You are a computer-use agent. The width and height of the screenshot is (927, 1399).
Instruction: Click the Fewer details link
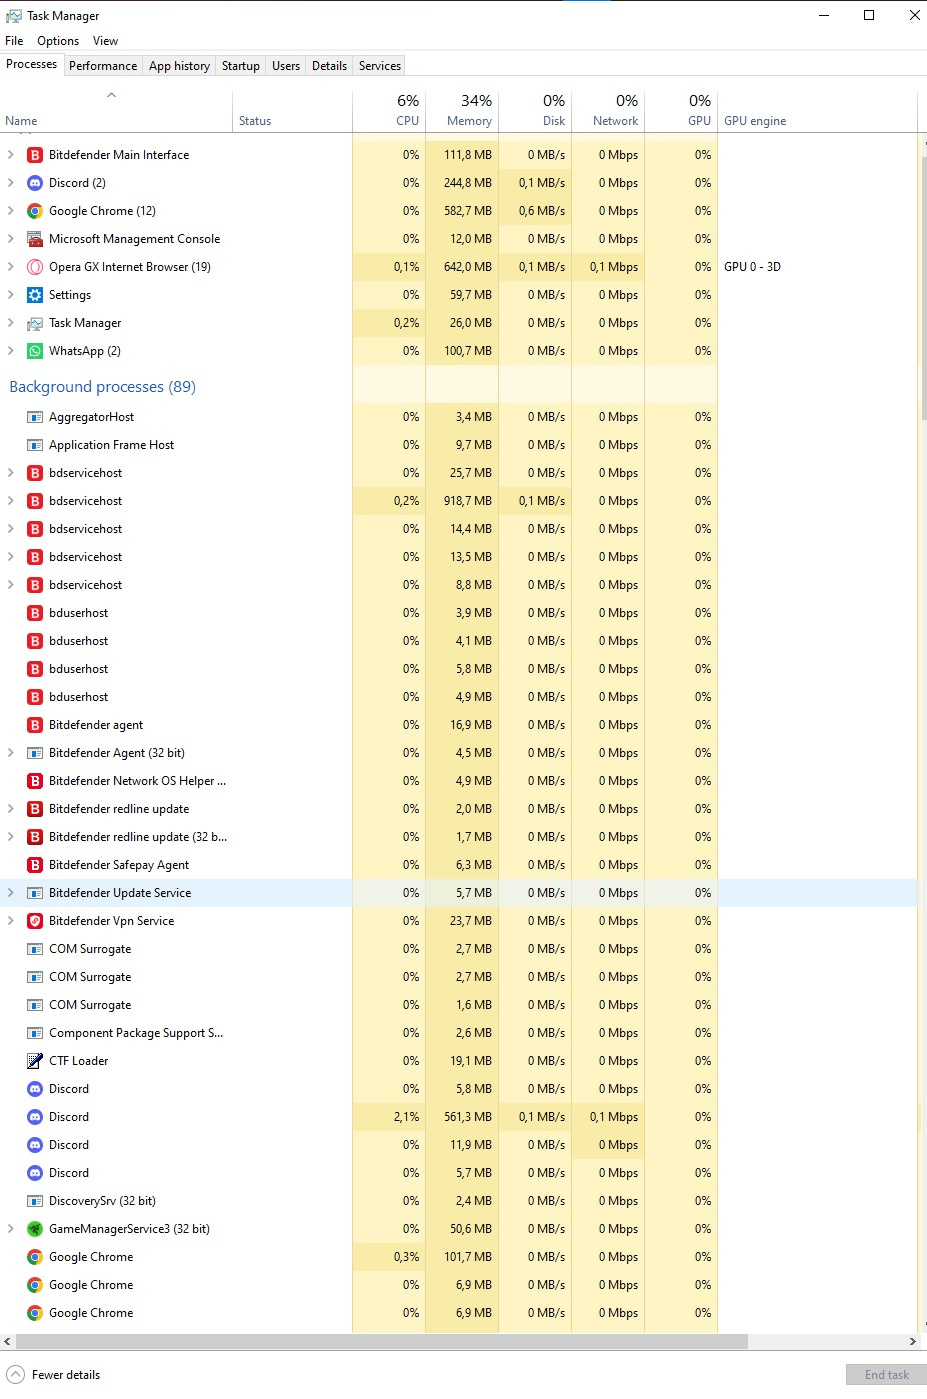66,1375
